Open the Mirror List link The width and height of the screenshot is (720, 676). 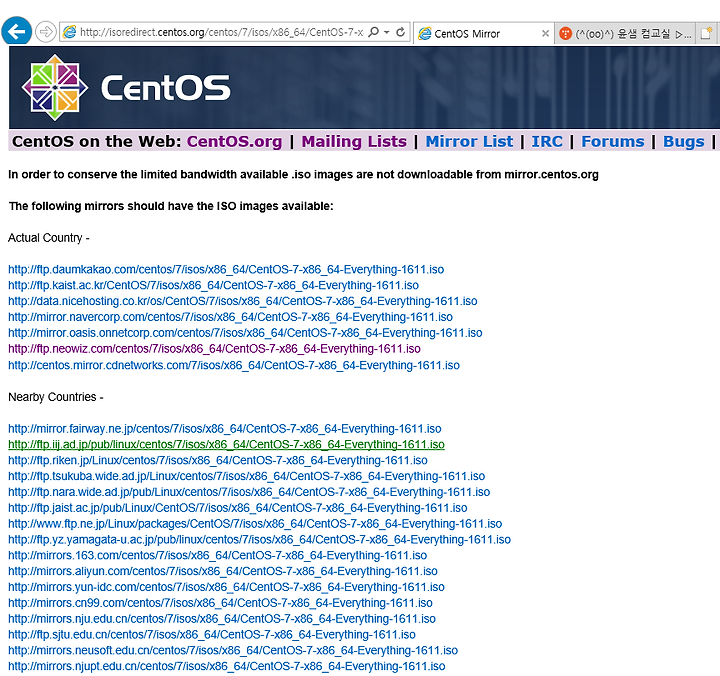[469, 141]
